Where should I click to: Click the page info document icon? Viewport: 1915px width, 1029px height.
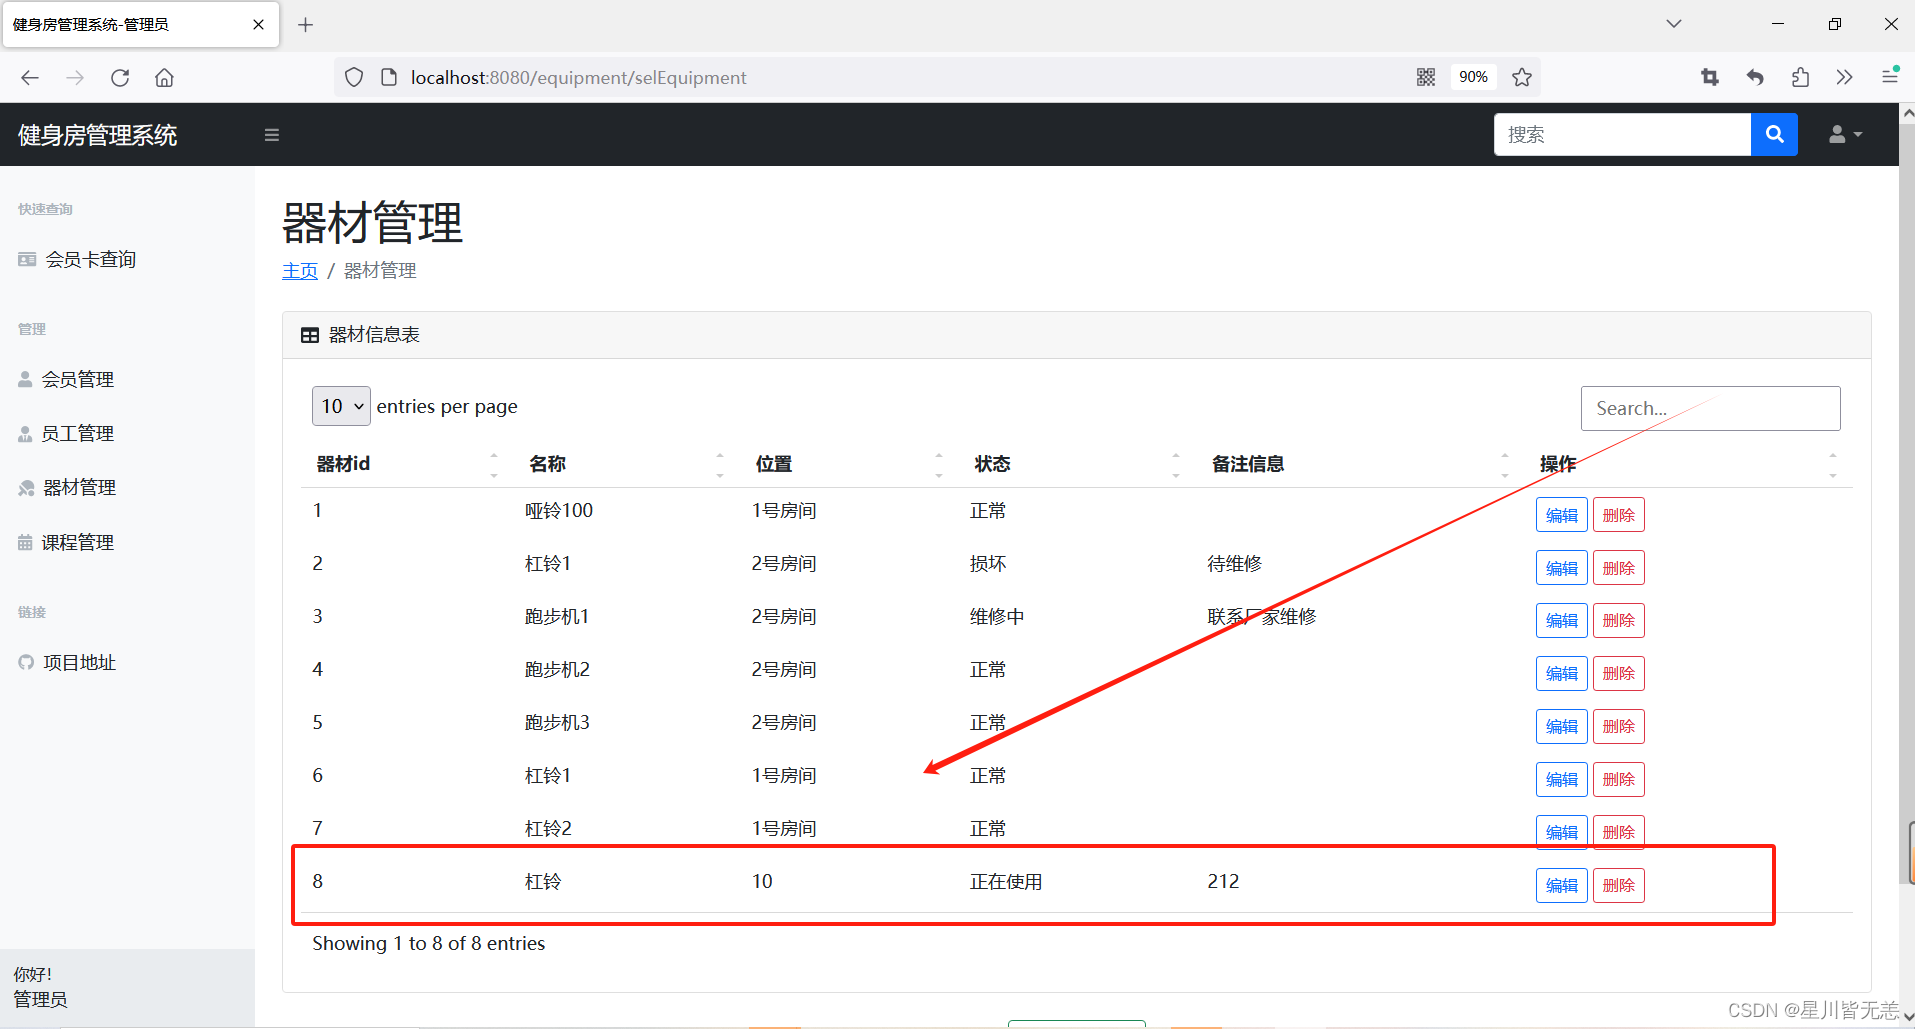(389, 77)
